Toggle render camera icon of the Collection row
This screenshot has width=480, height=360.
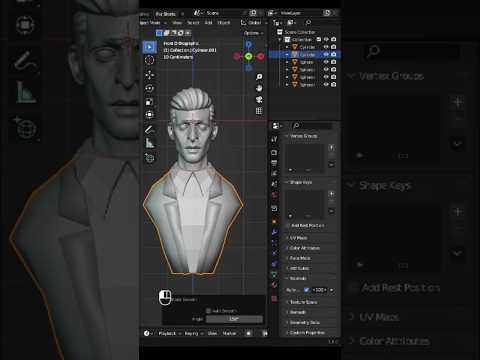pyautogui.click(x=334, y=39)
